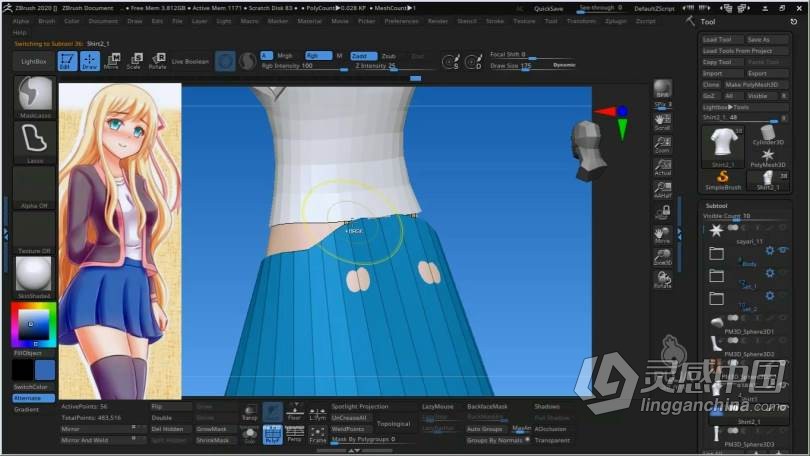This screenshot has height=456, width=810.
Task: Toggle BackfaceMask
Action: (487, 406)
